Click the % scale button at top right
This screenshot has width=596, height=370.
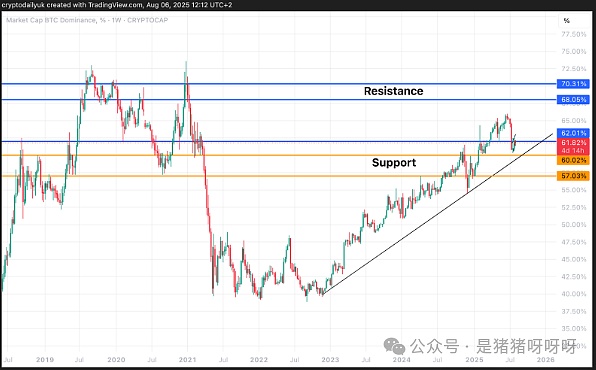click(x=567, y=21)
